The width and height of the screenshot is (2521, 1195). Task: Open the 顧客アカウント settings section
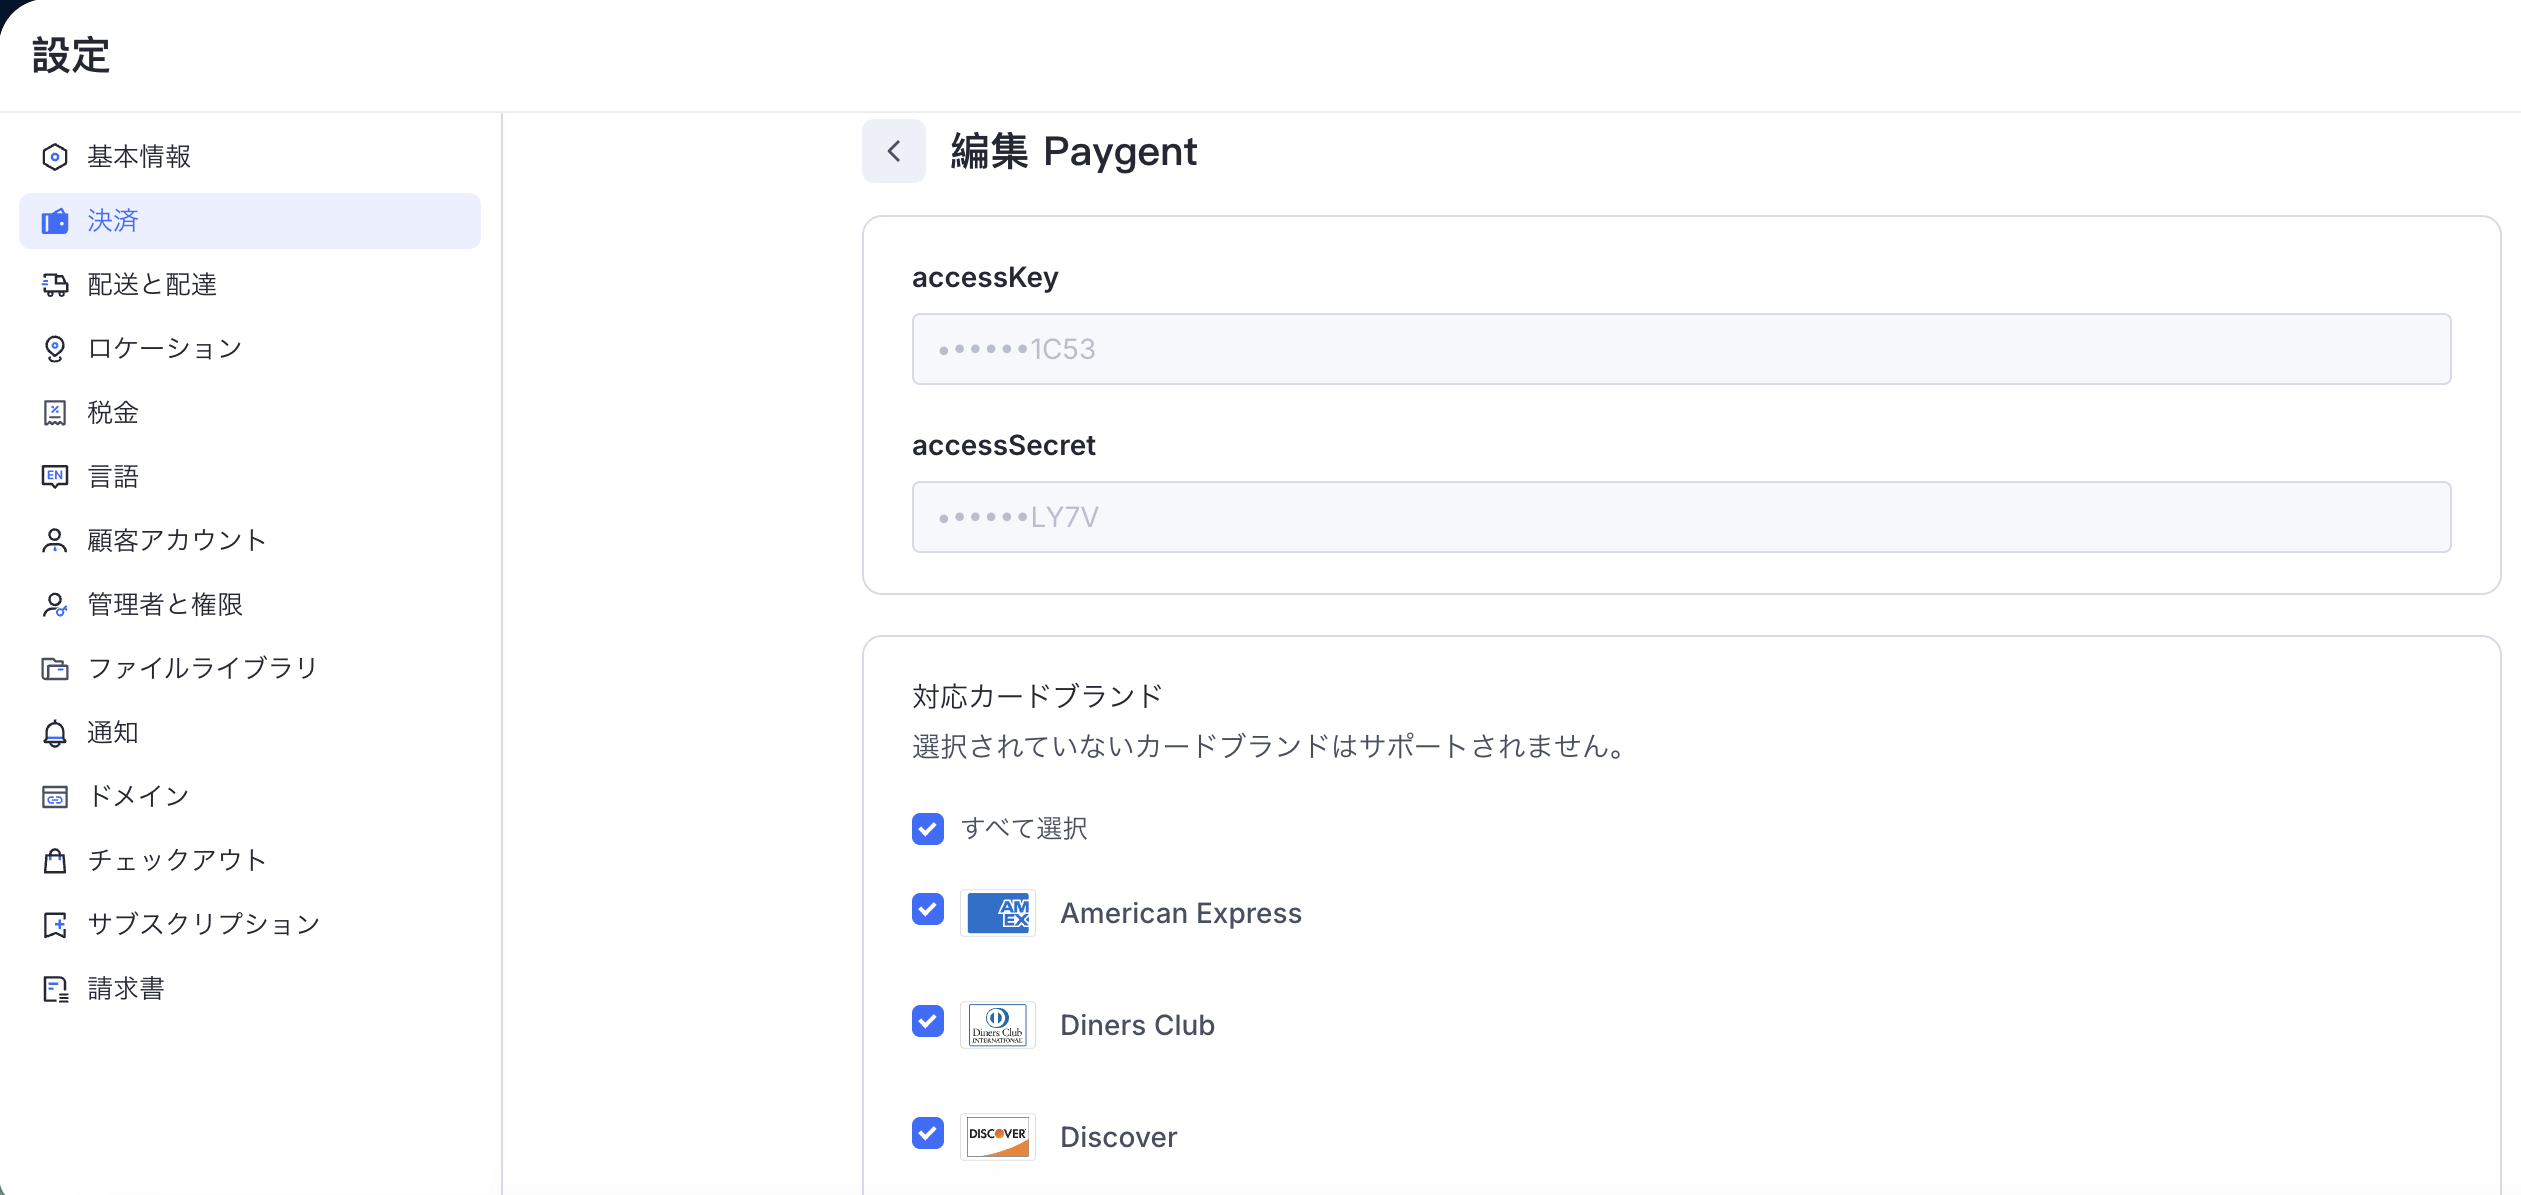coord(177,541)
